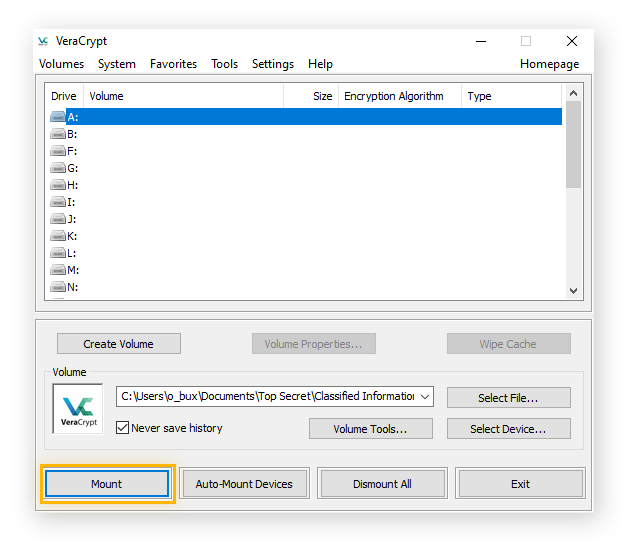The image size is (625, 545).
Task: Select drive letter row G:
Action: click(x=306, y=168)
